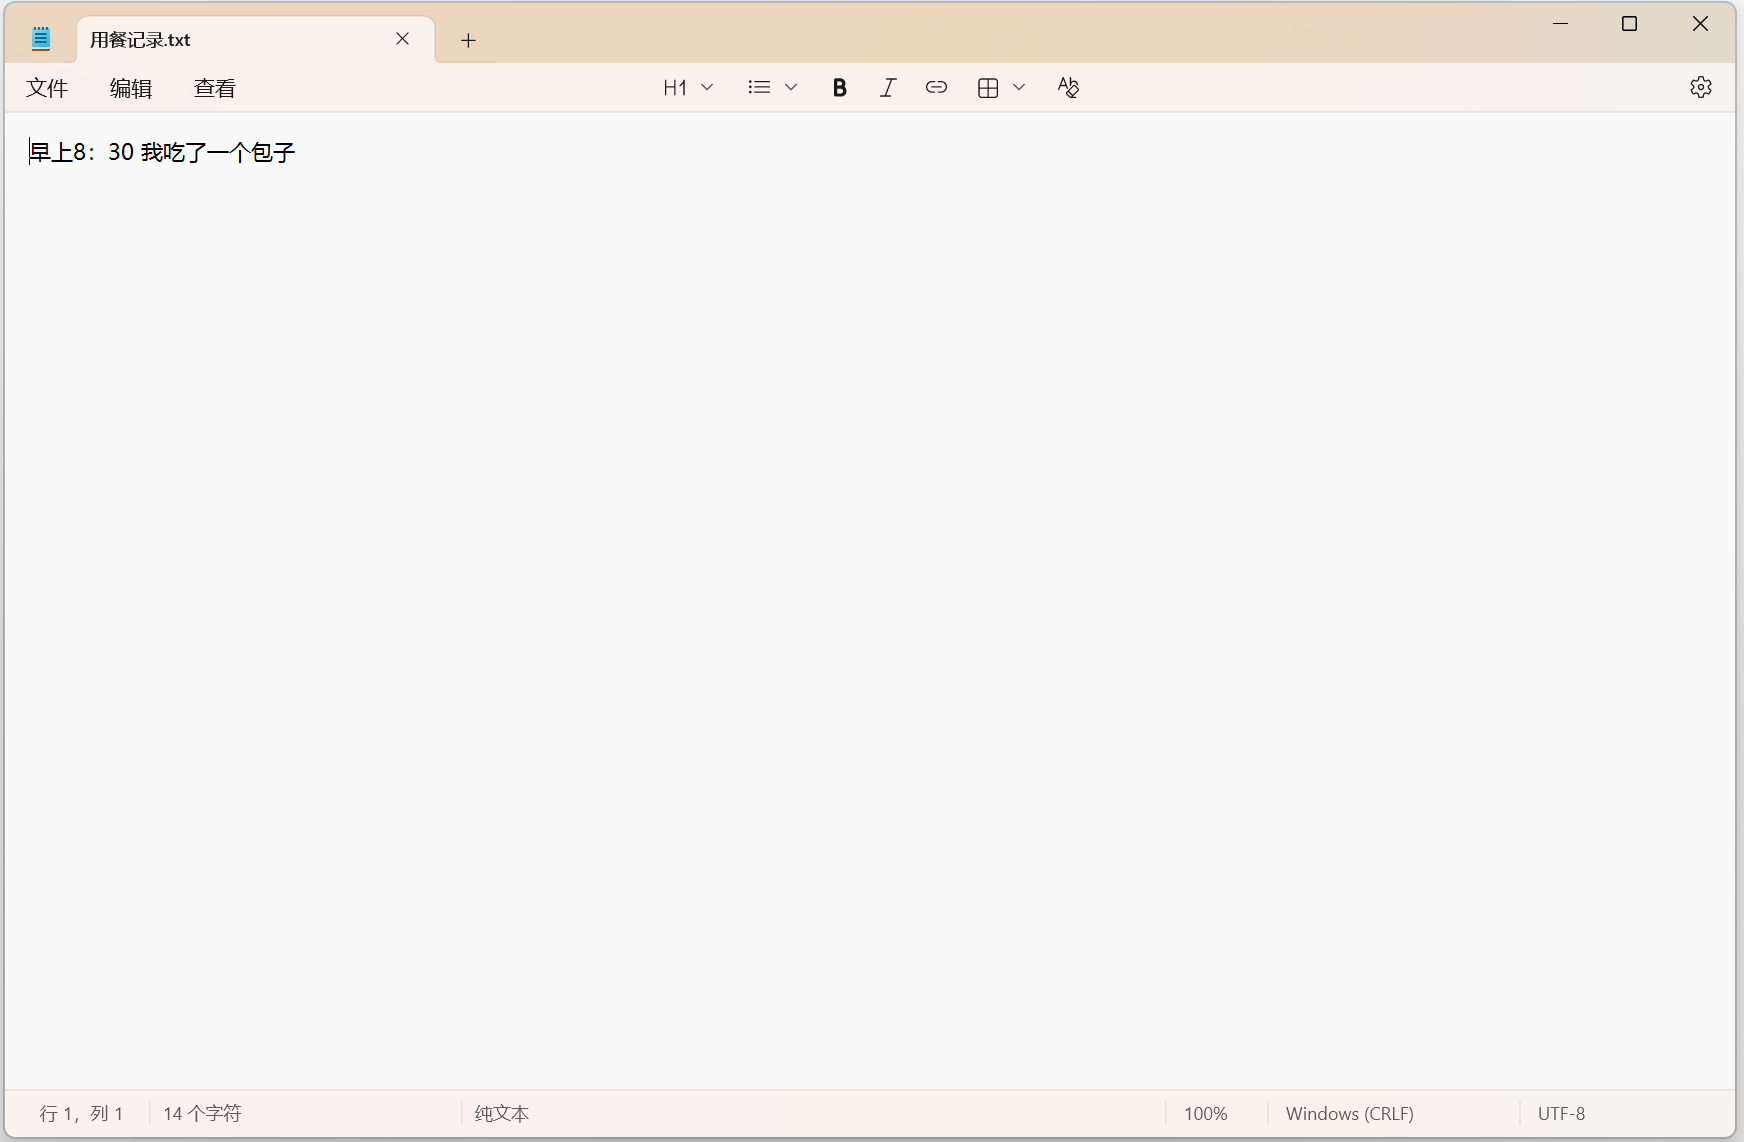Close the Notepad window

point(1700,24)
